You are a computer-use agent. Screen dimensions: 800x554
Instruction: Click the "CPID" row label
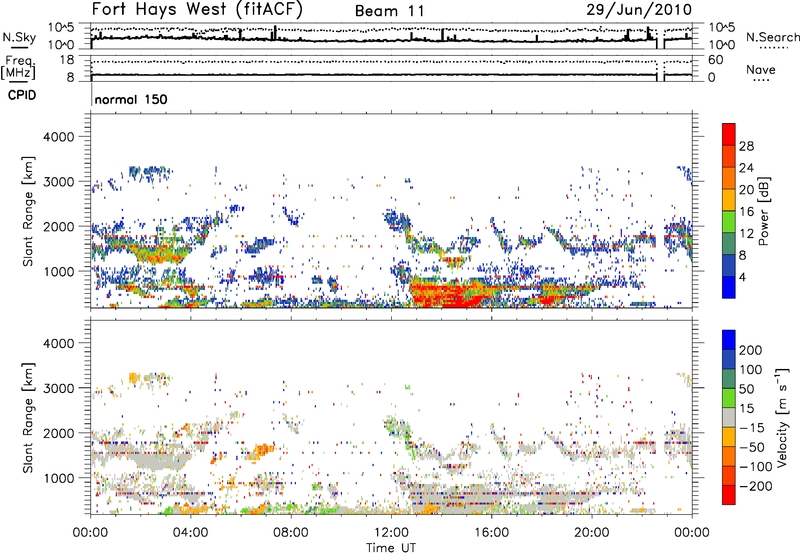click(x=22, y=95)
